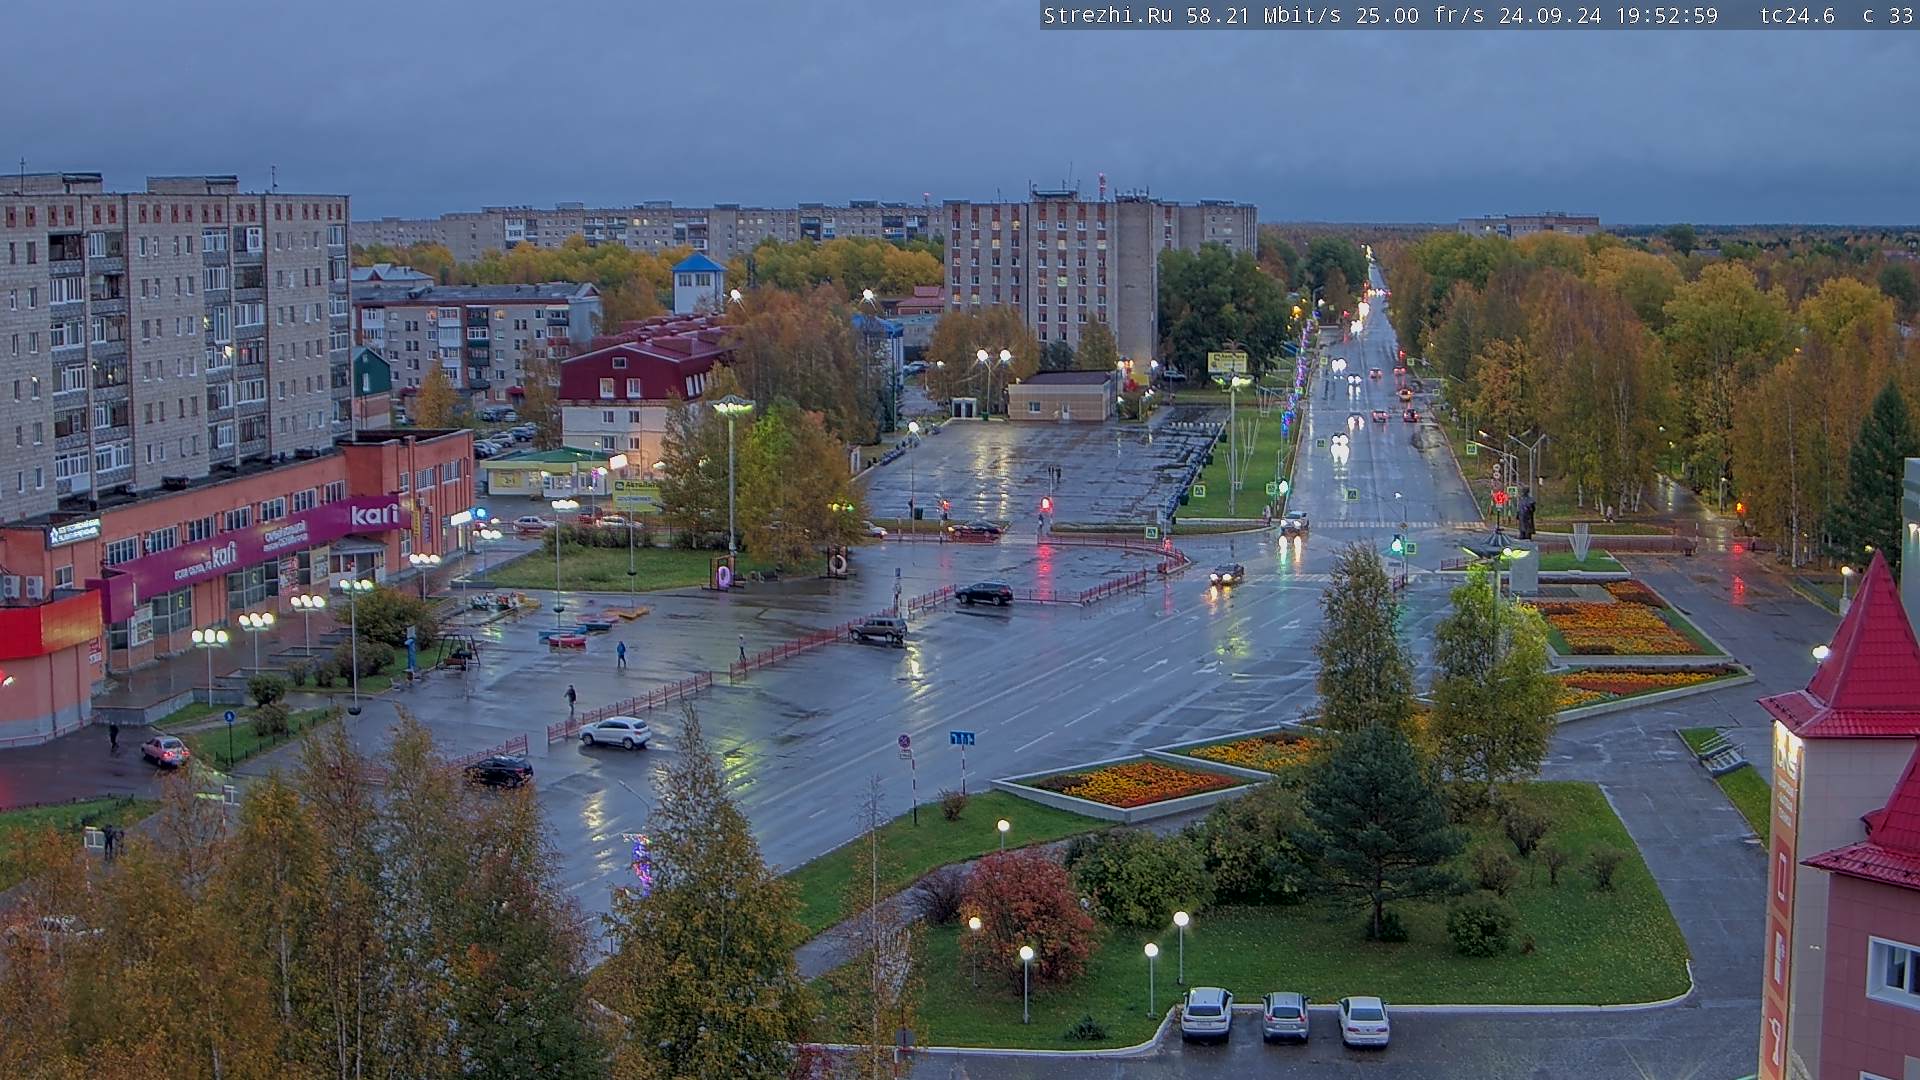The width and height of the screenshot is (1920, 1080).
Task: Click the 'c 33' overlay value
Action: click(1888, 15)
